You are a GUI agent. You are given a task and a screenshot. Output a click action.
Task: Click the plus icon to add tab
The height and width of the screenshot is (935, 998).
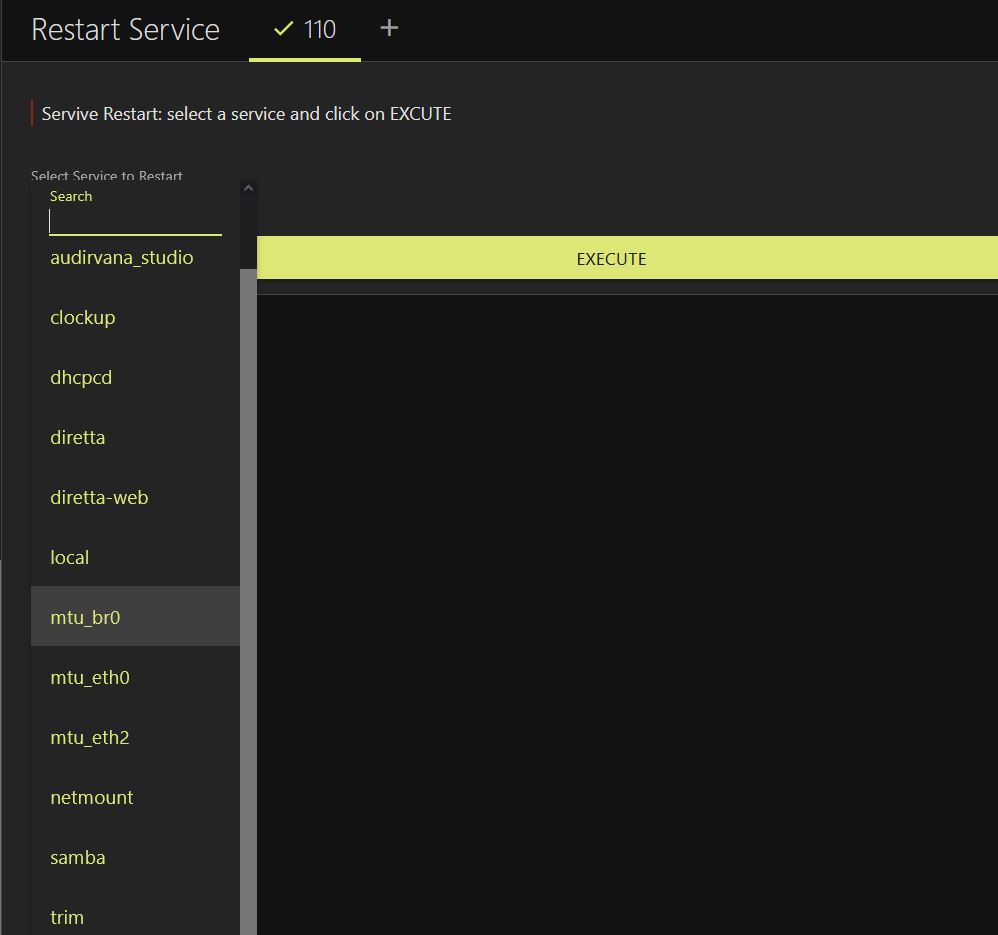(389, 29)
